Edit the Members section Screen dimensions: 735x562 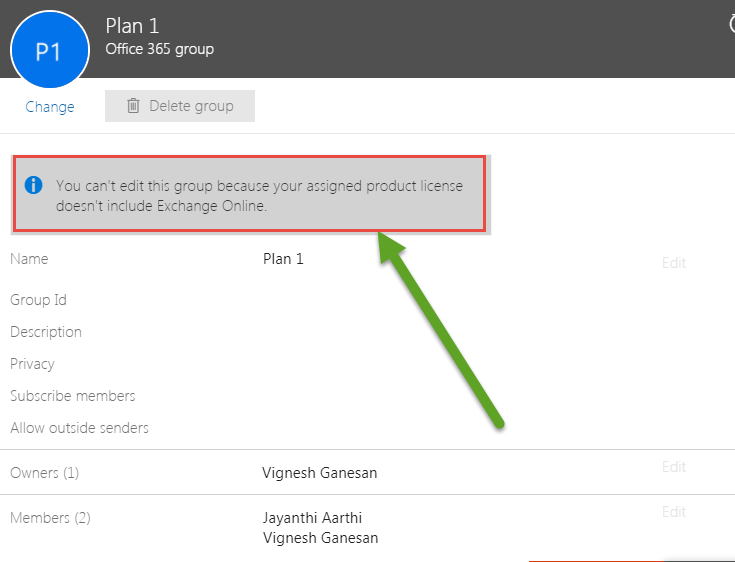673,512
